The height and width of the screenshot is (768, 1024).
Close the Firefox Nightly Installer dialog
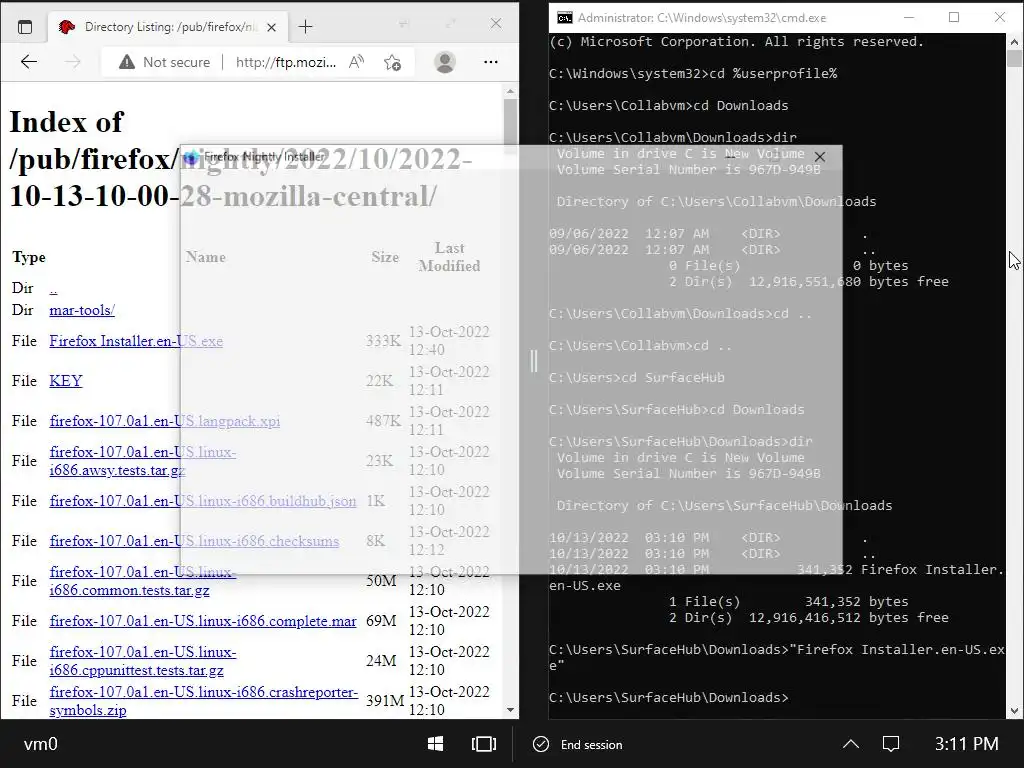(x=820, y=157)
